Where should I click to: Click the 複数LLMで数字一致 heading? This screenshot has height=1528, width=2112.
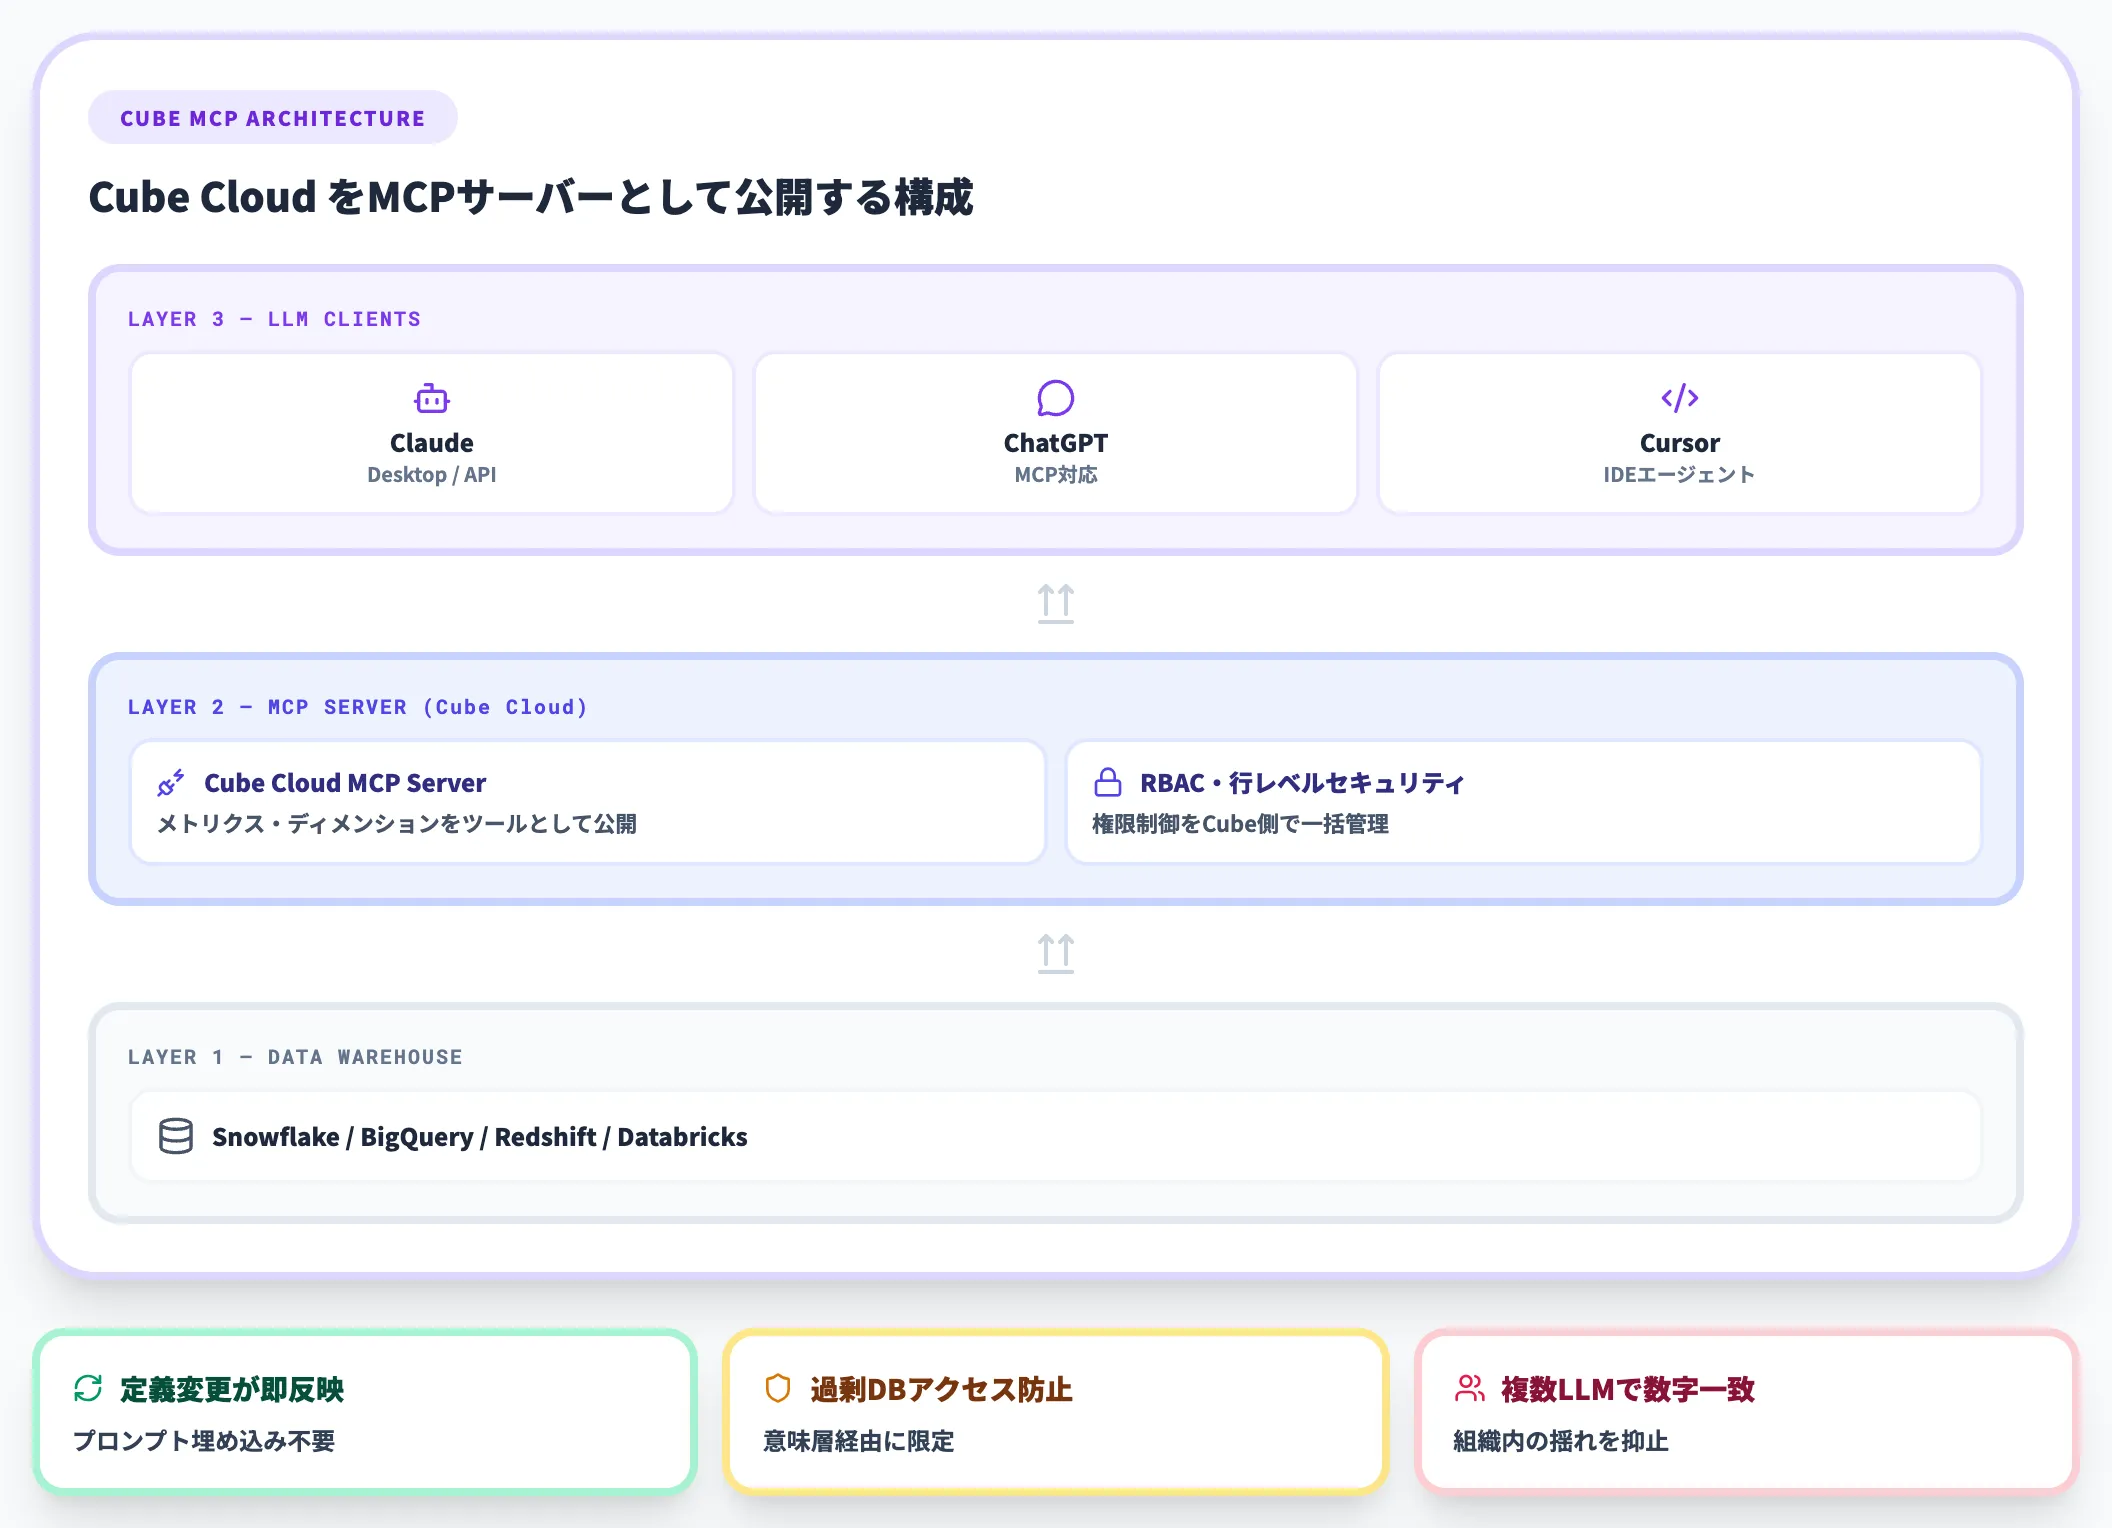pos(1627,1389)
